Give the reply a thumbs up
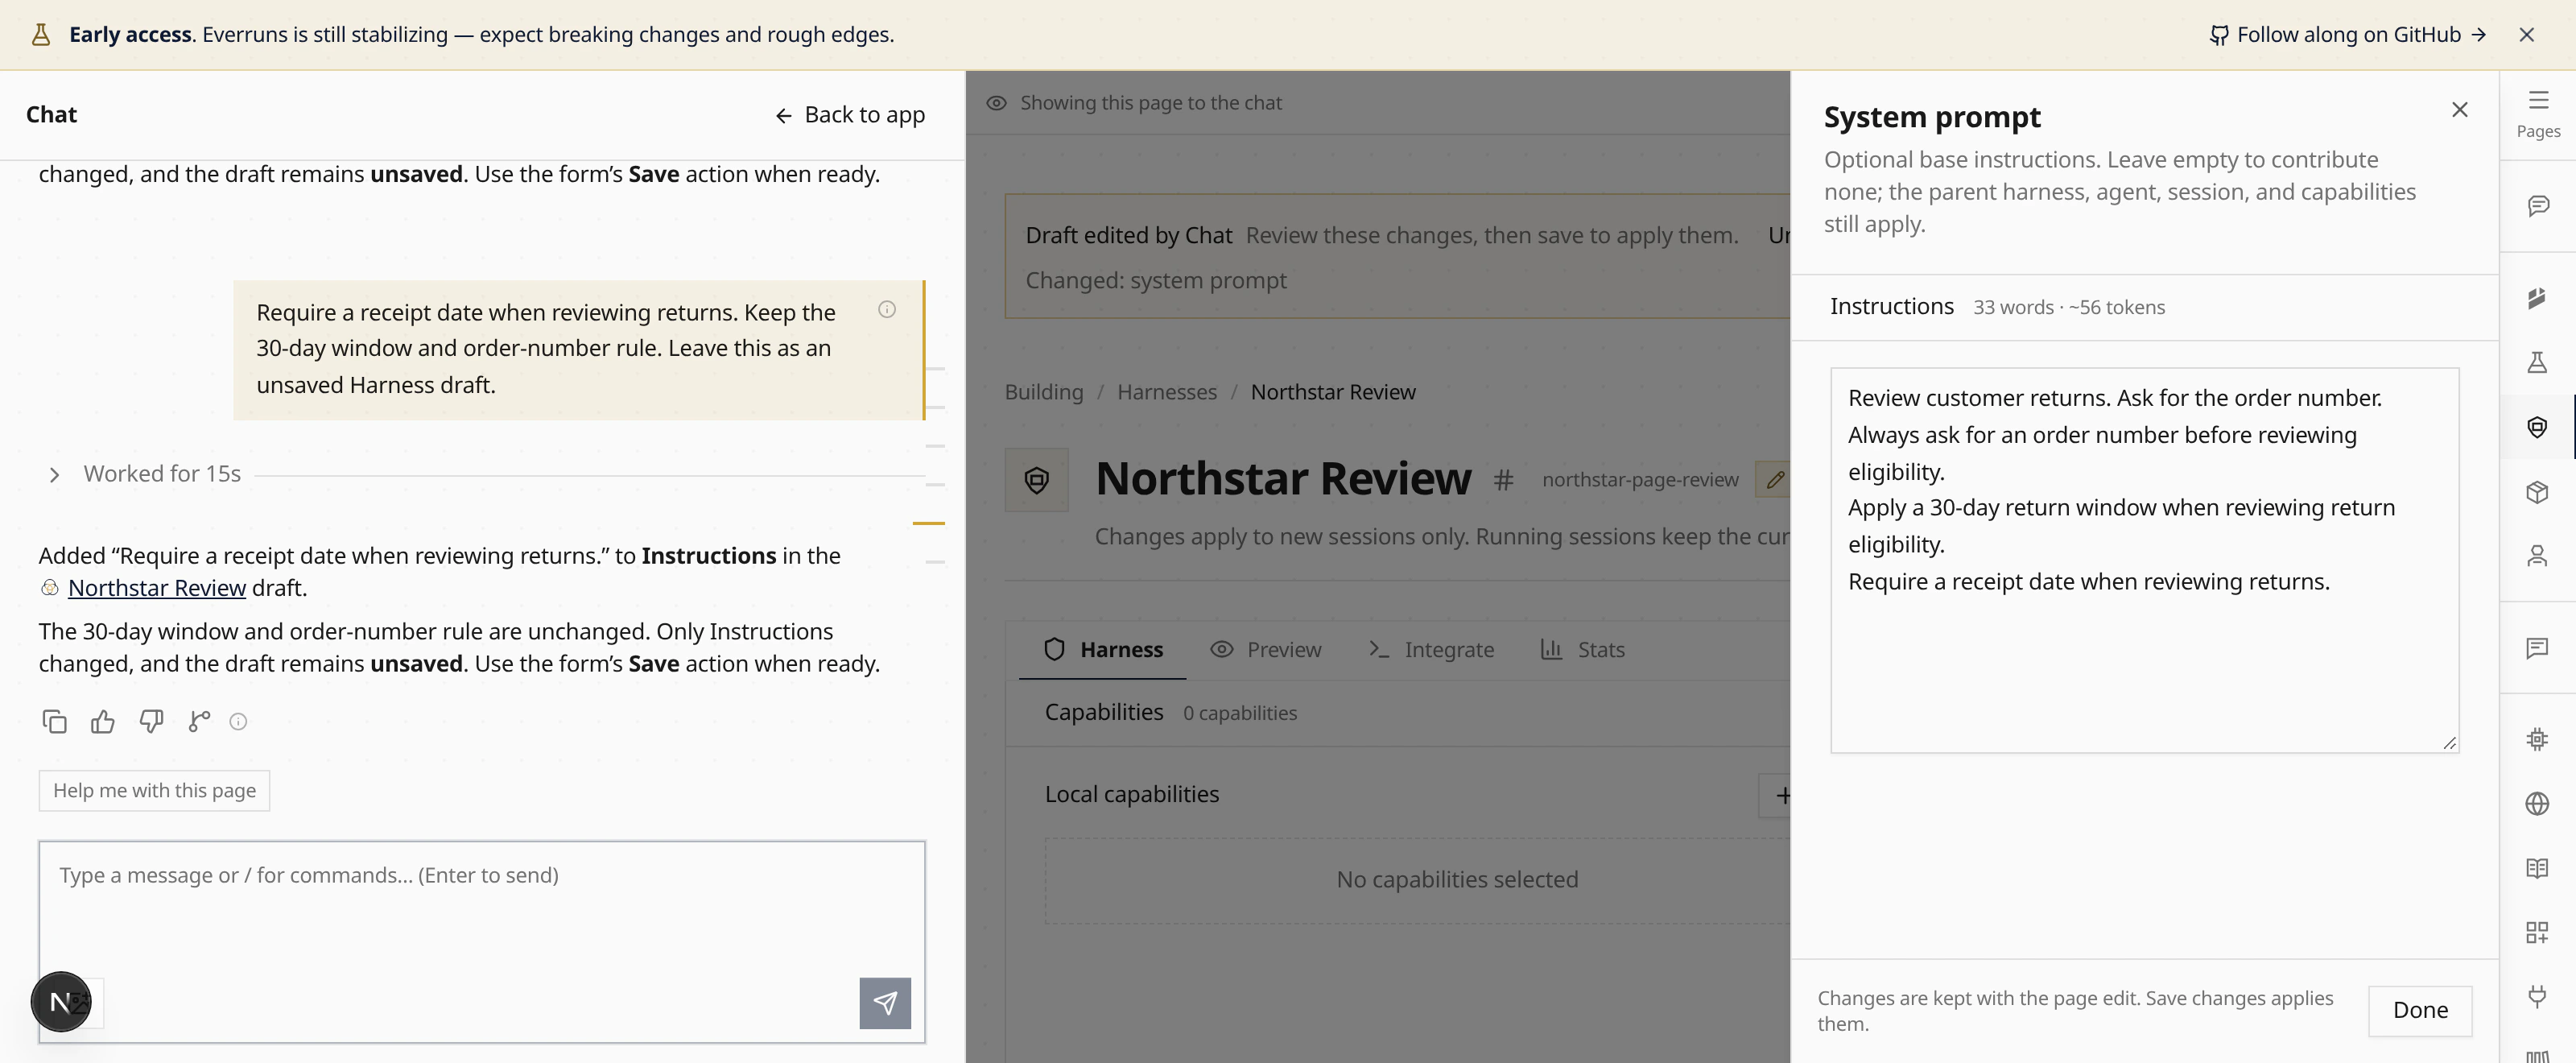Image resolution: width=2576 pixels, height=1063 pixels. [x=103, y=721]
